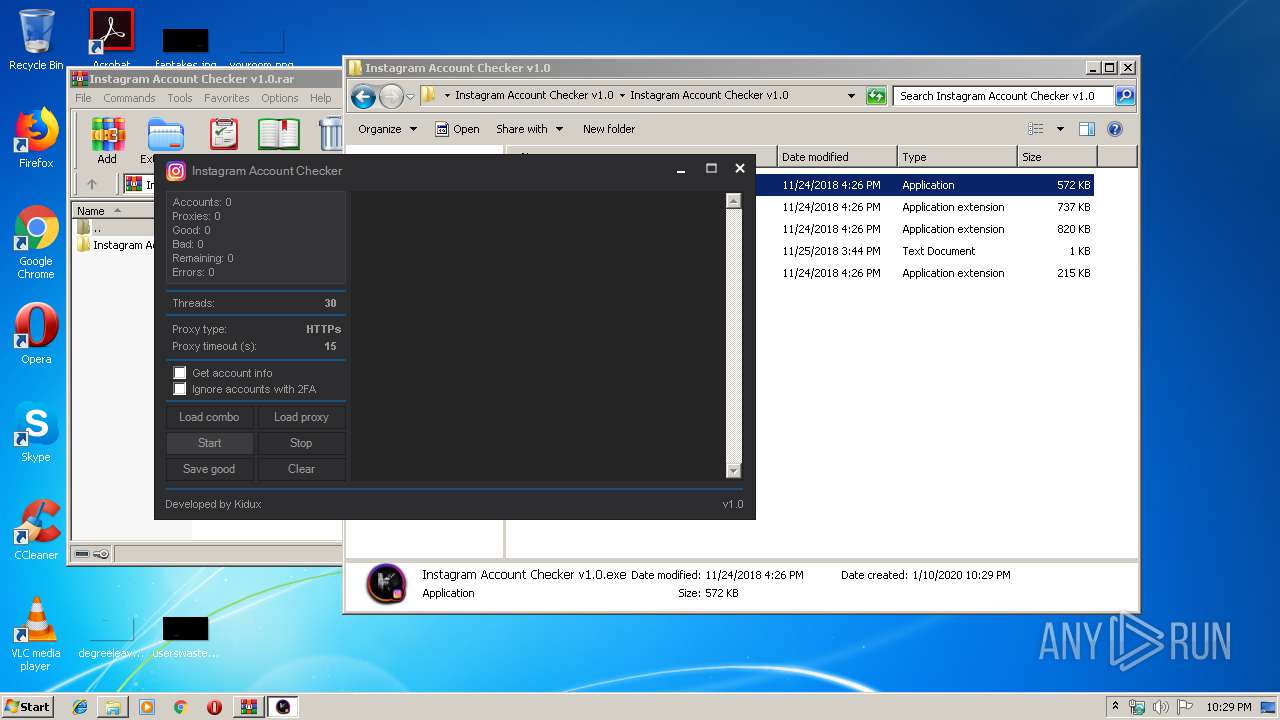Click the Search Instagram Account Checker field
The image size is (1280, 720).
tap(1003, 96)
